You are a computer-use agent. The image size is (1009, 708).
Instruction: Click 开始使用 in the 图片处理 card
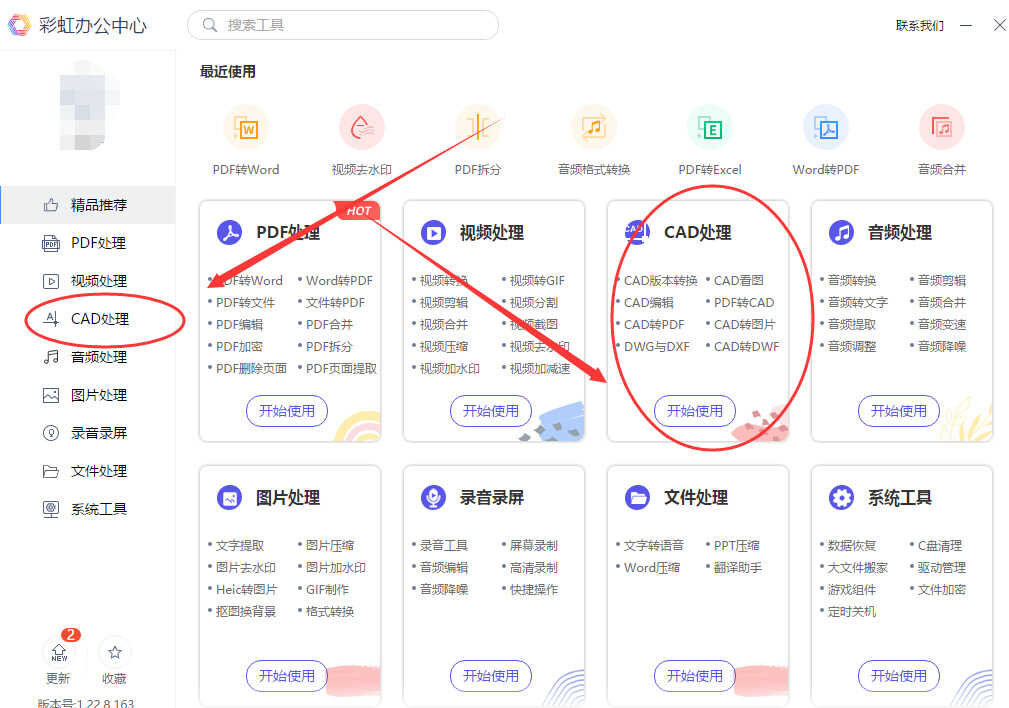(287, 676)
